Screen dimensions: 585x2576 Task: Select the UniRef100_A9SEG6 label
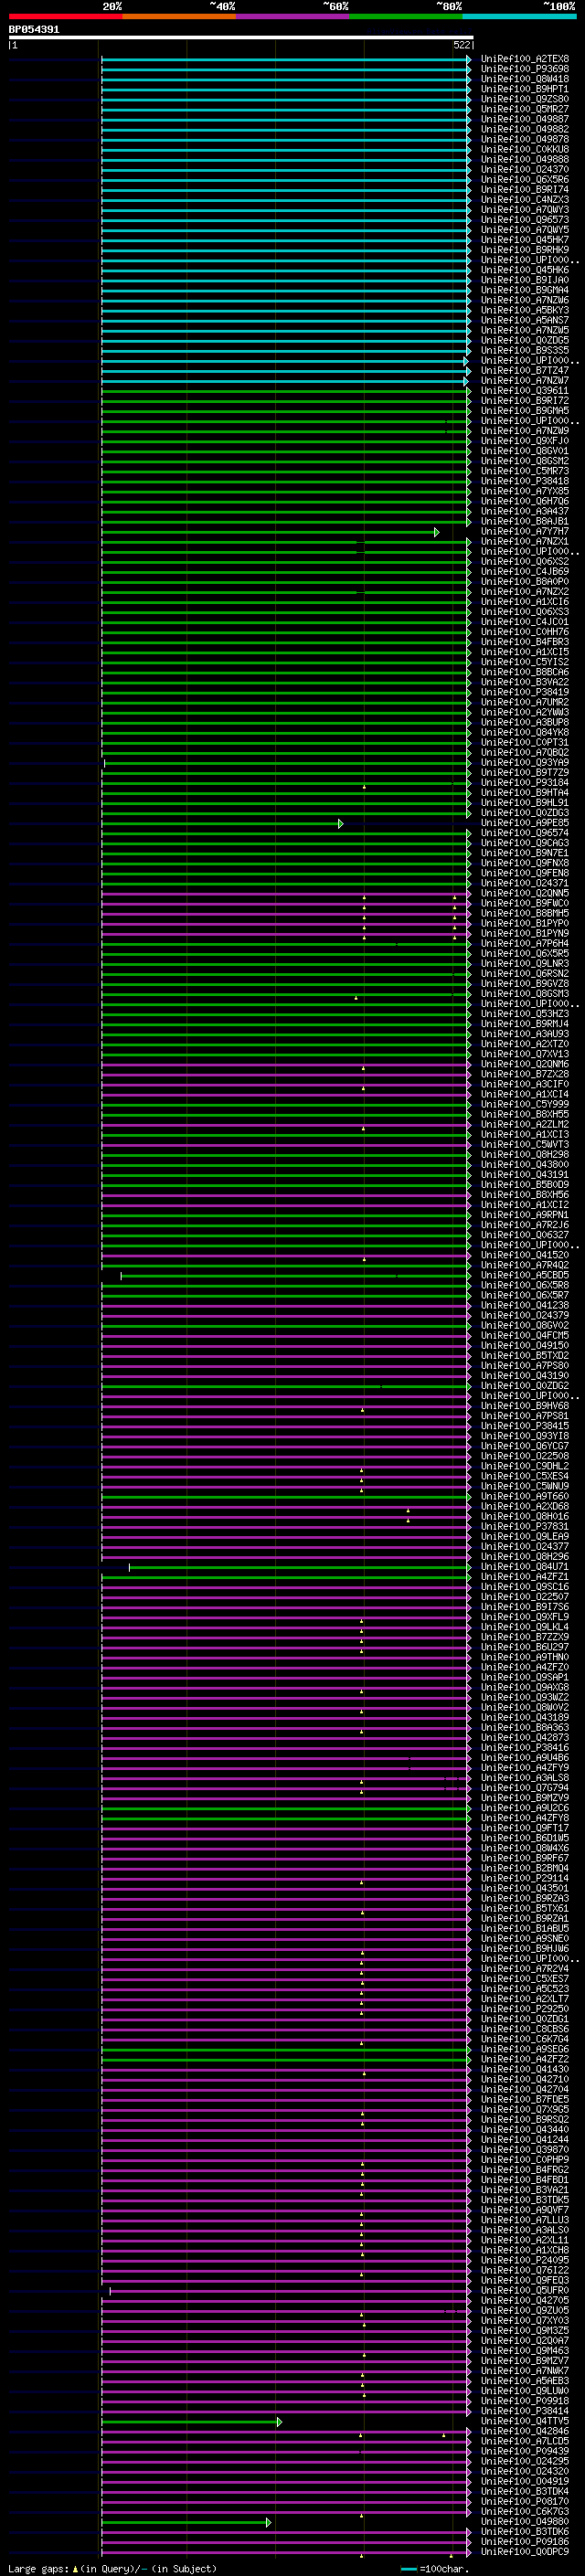pyautogui.click(x=524, y=2049)
